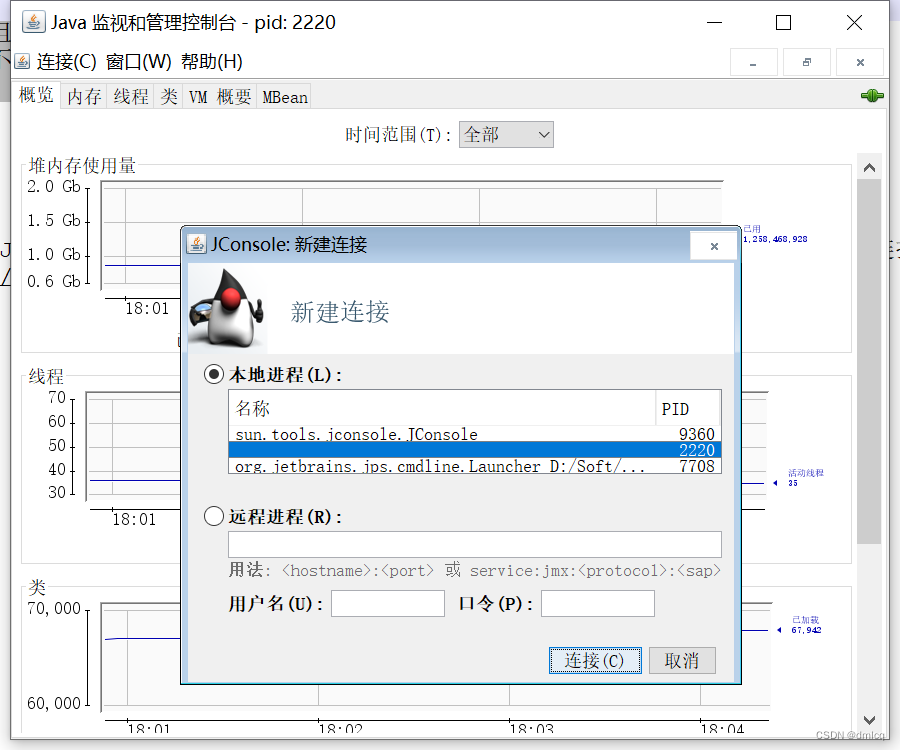900x750 pixels.
Task: Switch to the MBean tab
Action: click(285, 96)
